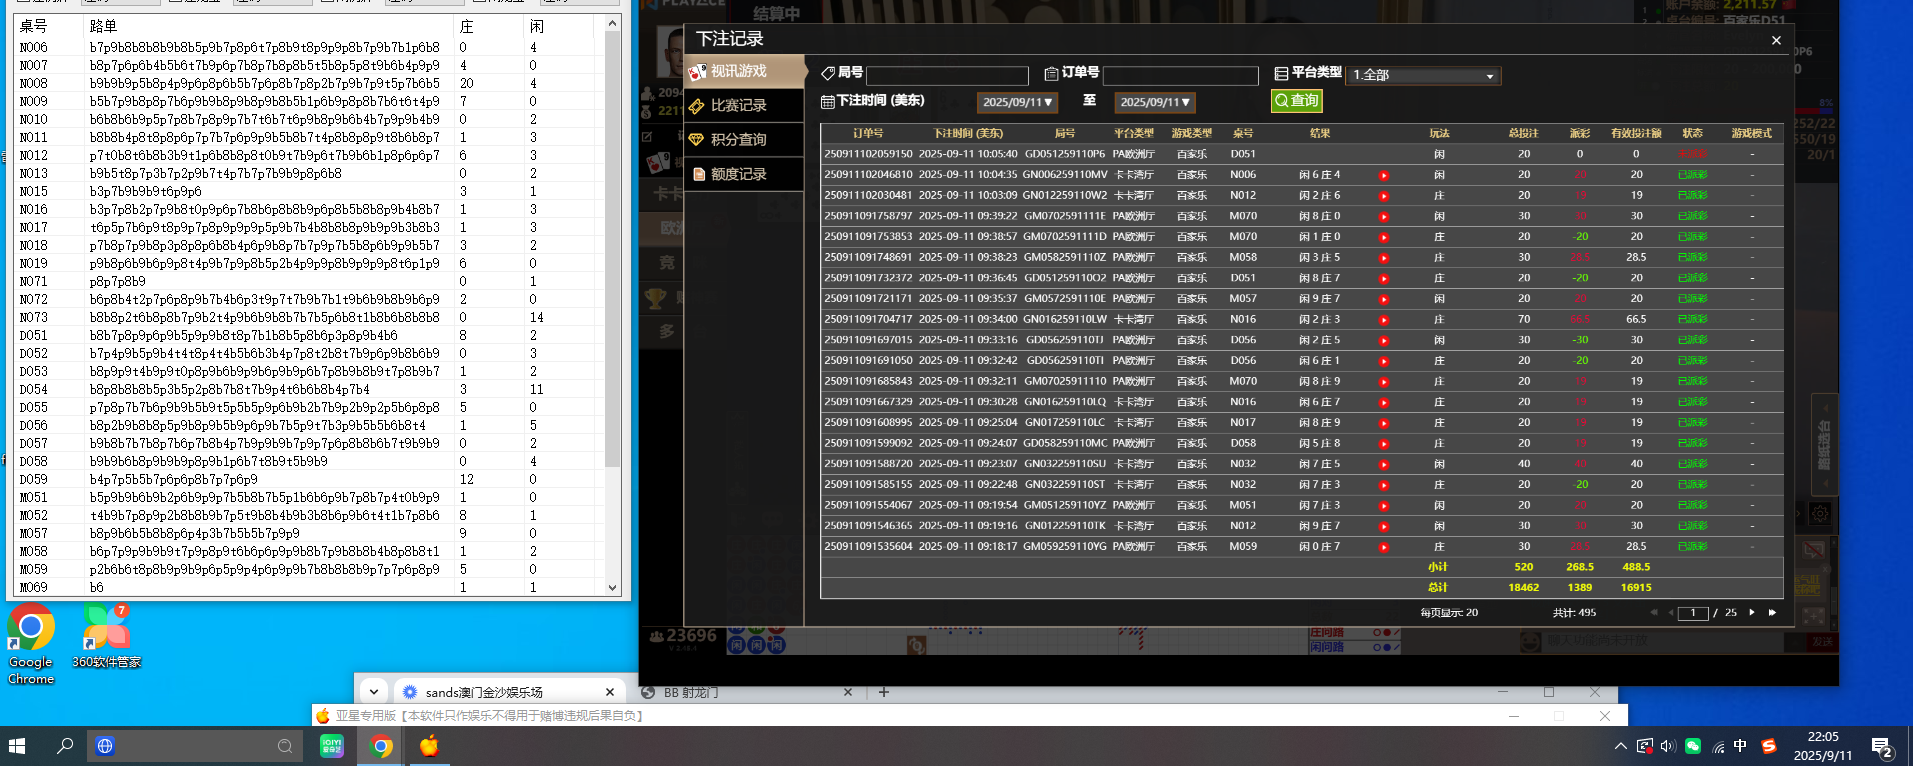Viewport: 1913px width, 766px height.
Task: Click the green 查询 search button
Action: click(1297, 101)
